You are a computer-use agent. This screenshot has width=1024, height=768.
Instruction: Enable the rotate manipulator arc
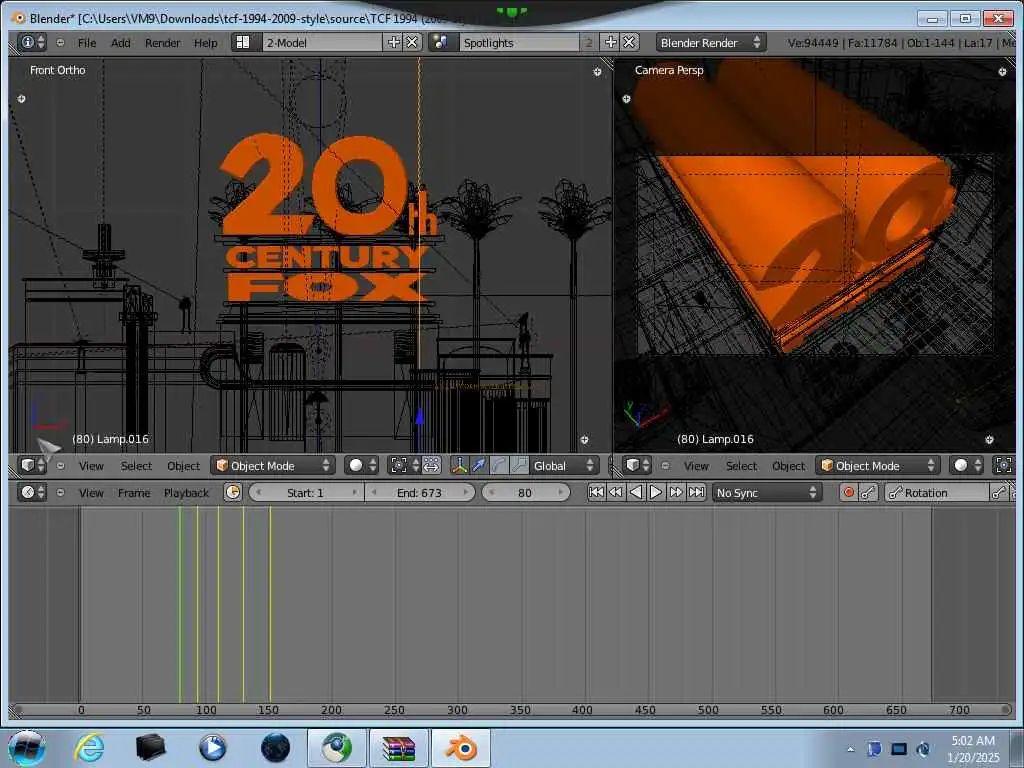pos(498,466)
